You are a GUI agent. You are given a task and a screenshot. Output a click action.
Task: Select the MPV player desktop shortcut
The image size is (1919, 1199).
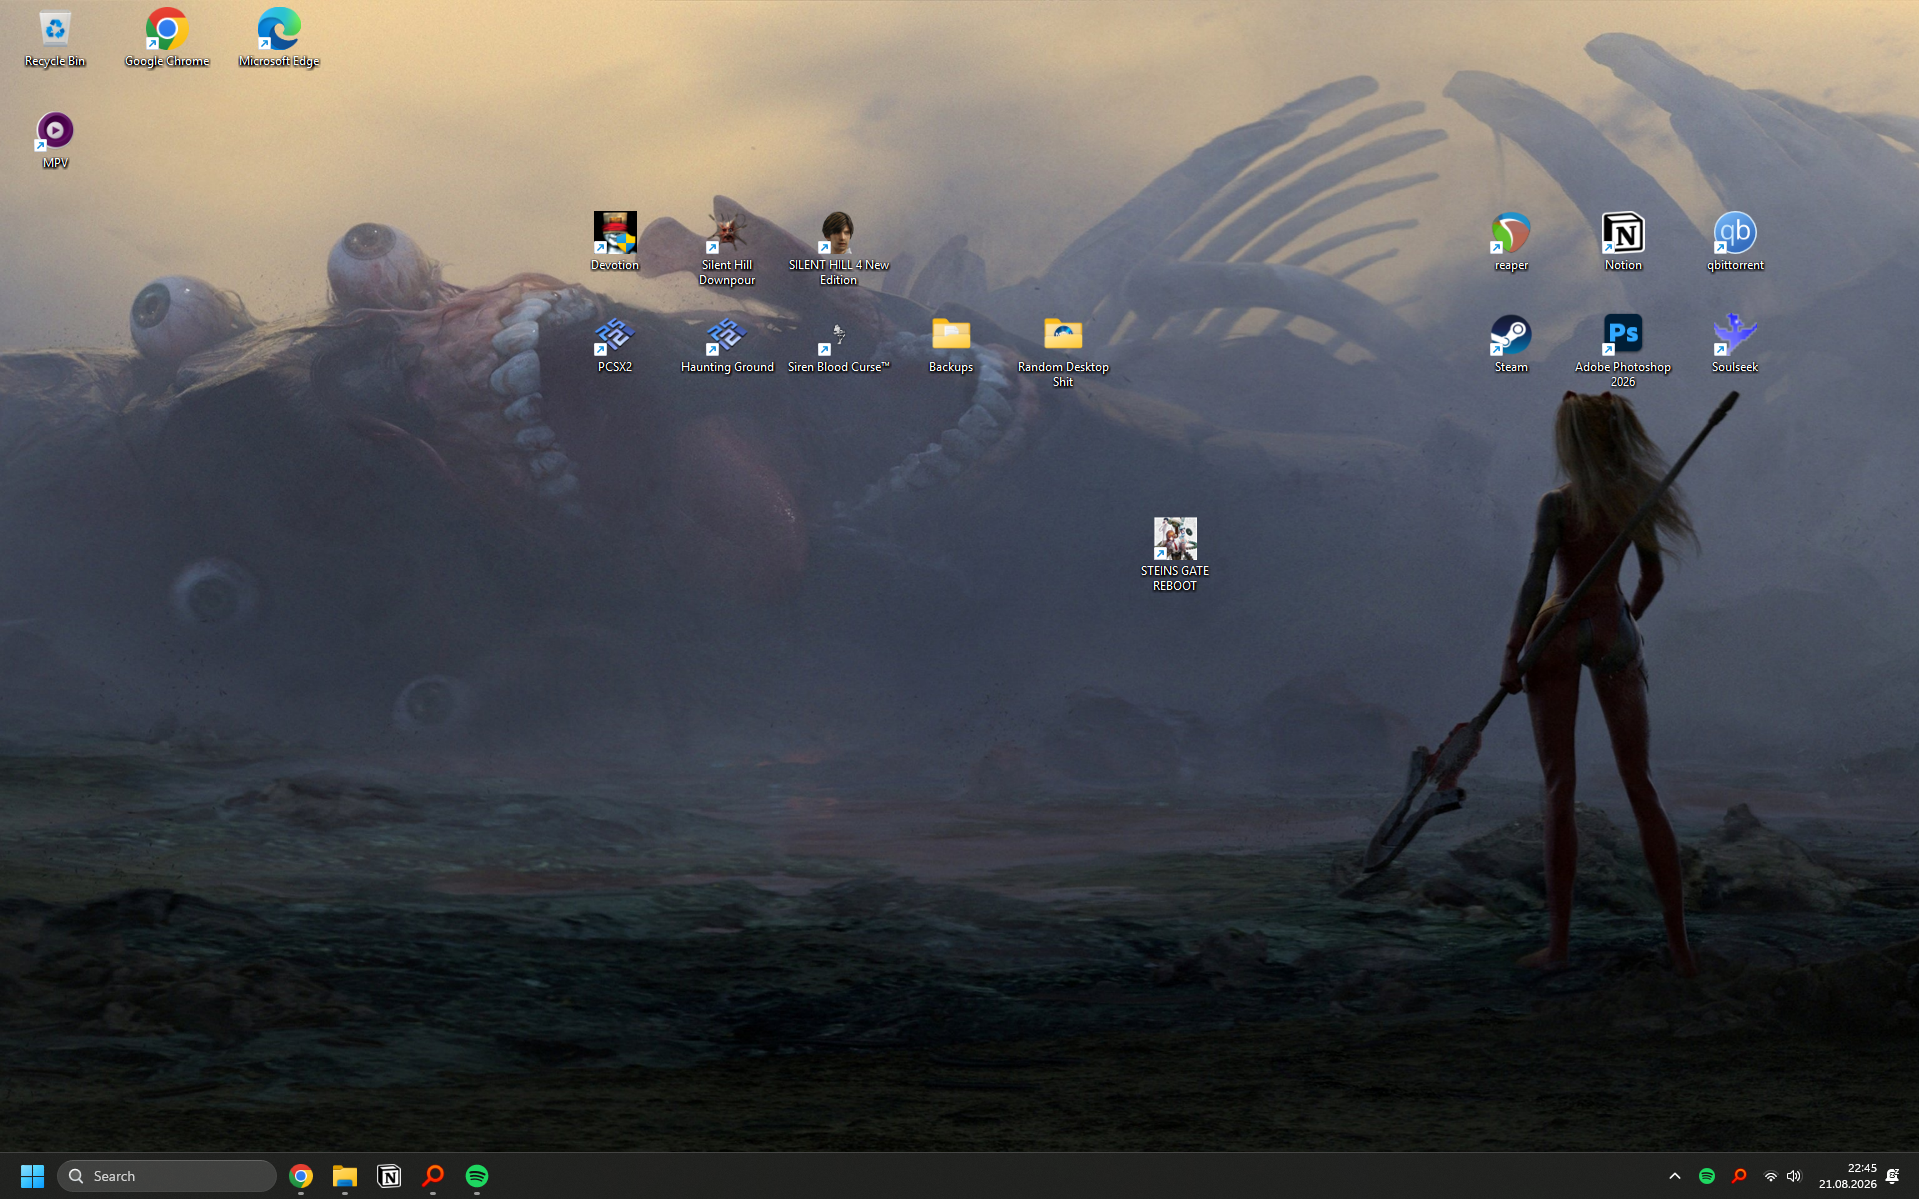55,141
